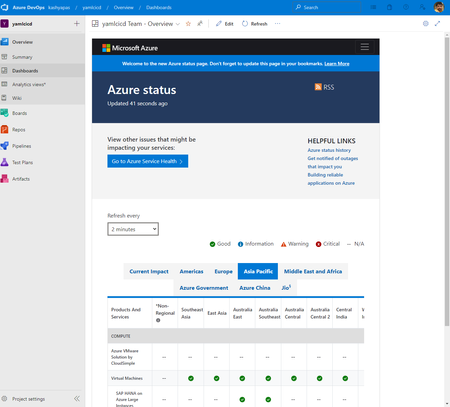The height and width of the screenshot is (407, 450).
Task: Click the team members icon next to star
Action: pos(200,24)
